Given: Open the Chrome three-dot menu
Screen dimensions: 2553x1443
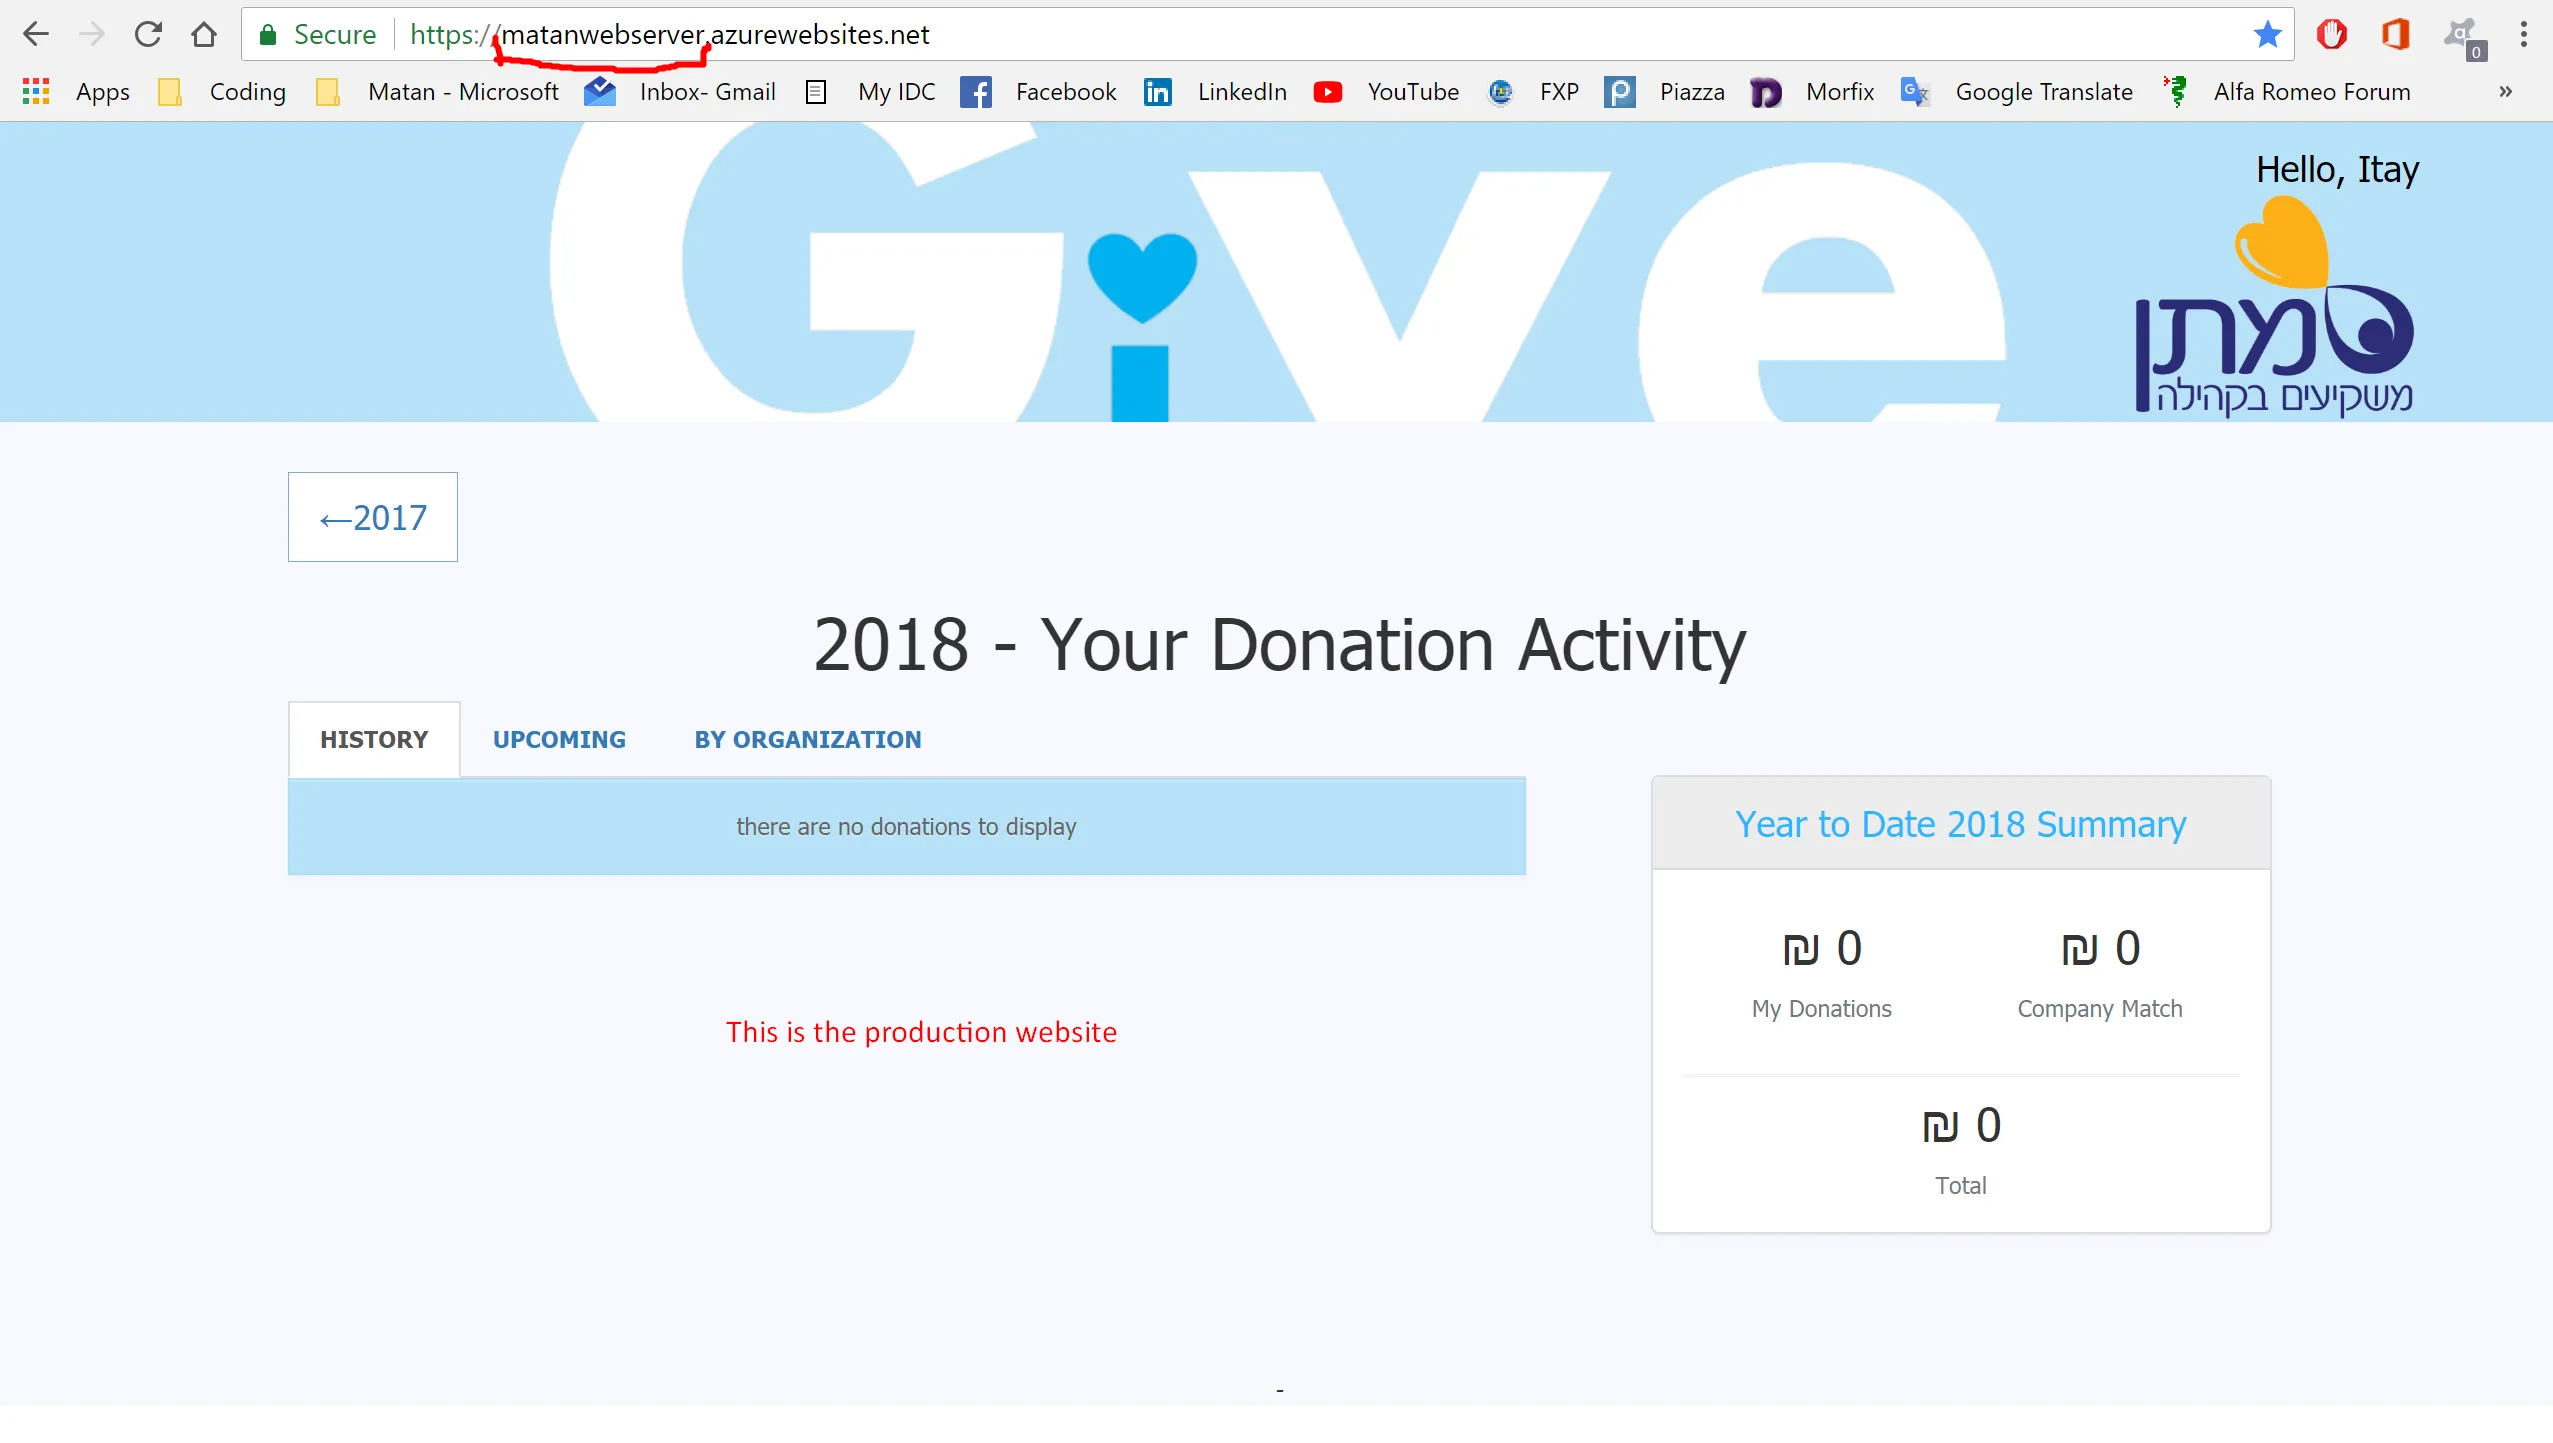Looking at the screenshot, I should tap(2523, 34).
